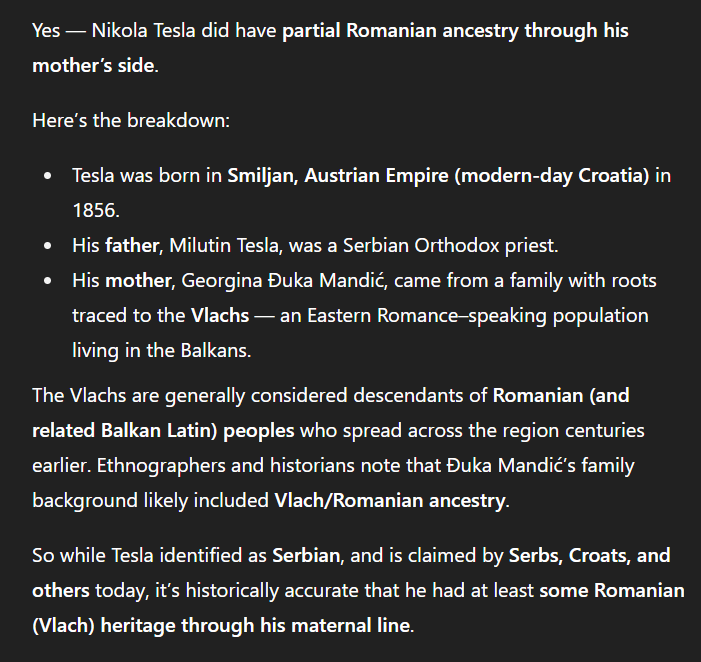Click the bold word 'mother' in third bullet
Image resolution: width=701 pixels, height=662 pixels.
point(138,281)
